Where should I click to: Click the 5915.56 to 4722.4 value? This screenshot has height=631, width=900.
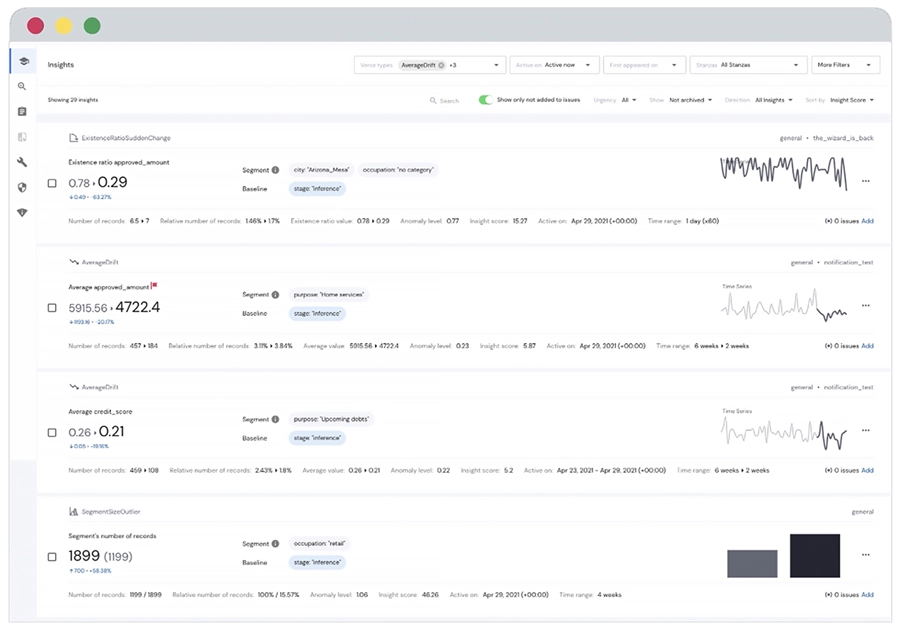tap(114, 307)
